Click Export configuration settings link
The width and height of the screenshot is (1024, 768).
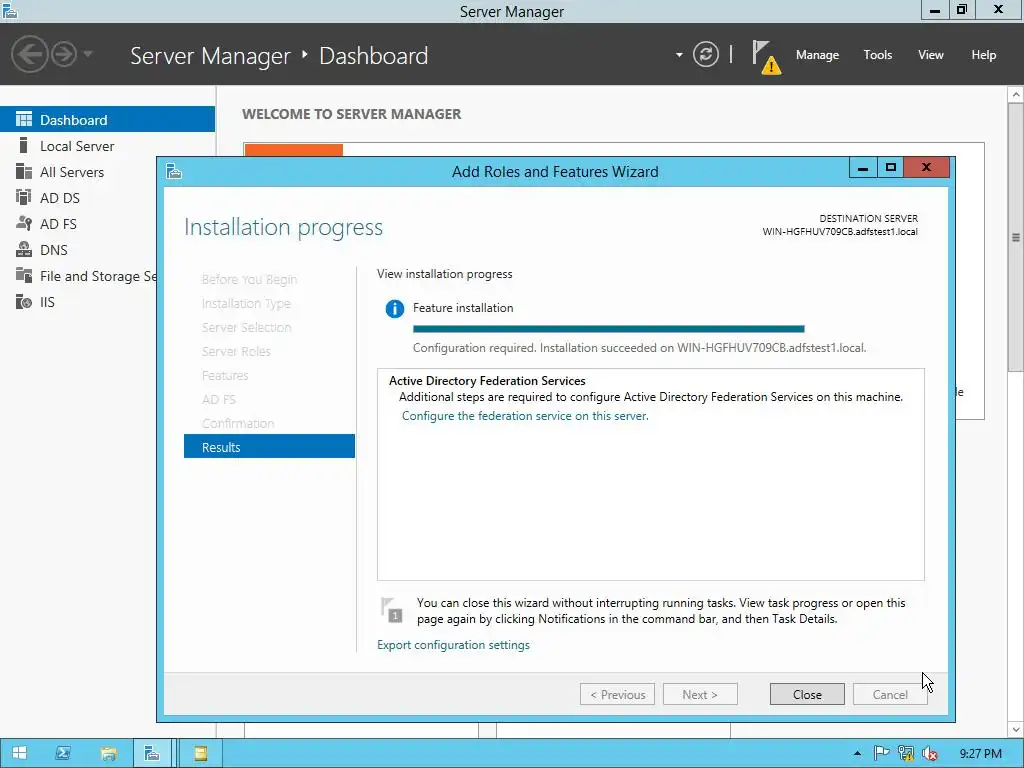pos(453,645)
